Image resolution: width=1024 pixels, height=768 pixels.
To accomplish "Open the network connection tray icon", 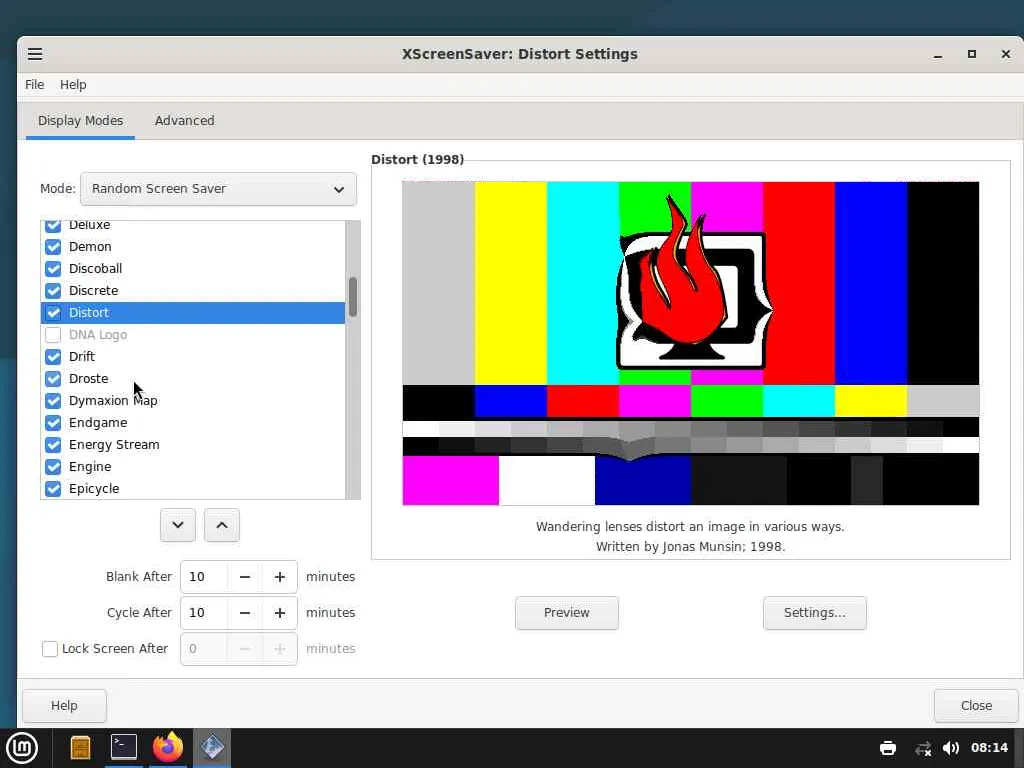I will pyautogui.click(x=923, y=748).
